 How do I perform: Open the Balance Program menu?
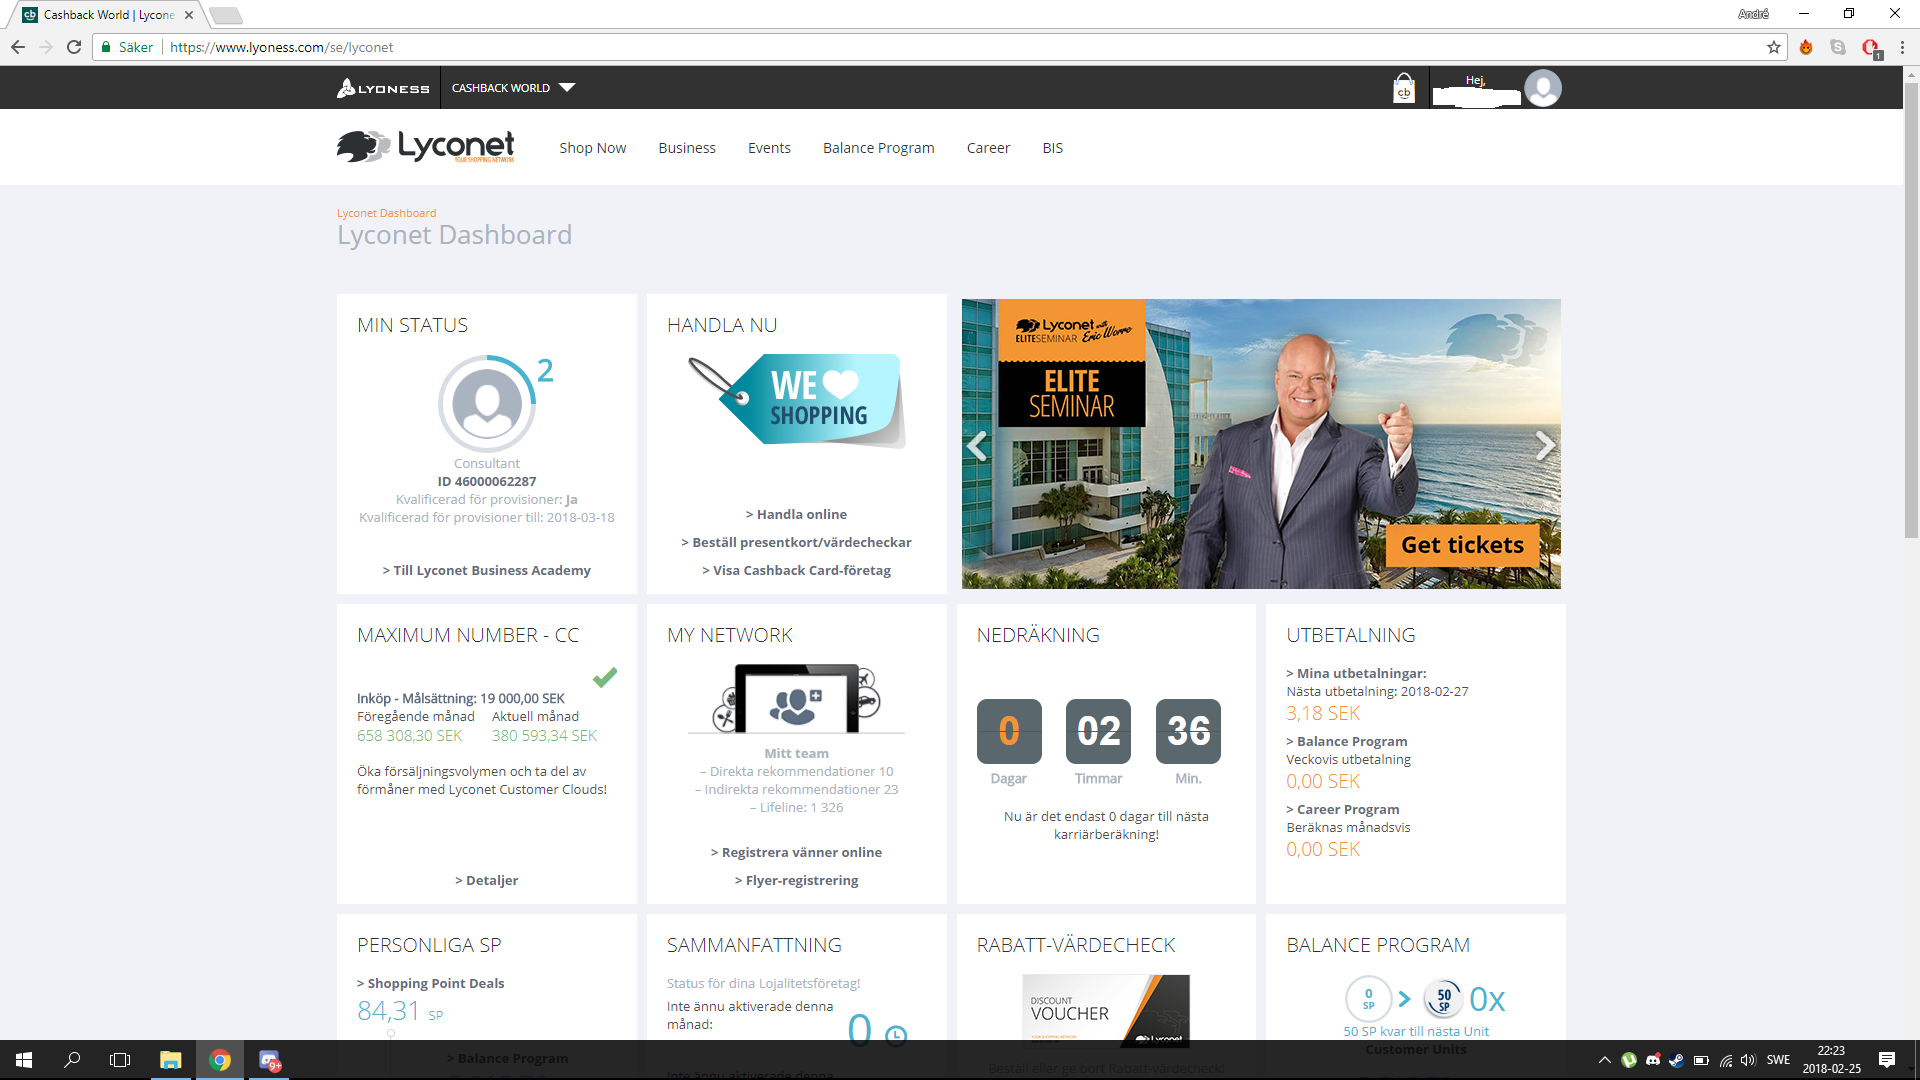[x=878, y=148]
